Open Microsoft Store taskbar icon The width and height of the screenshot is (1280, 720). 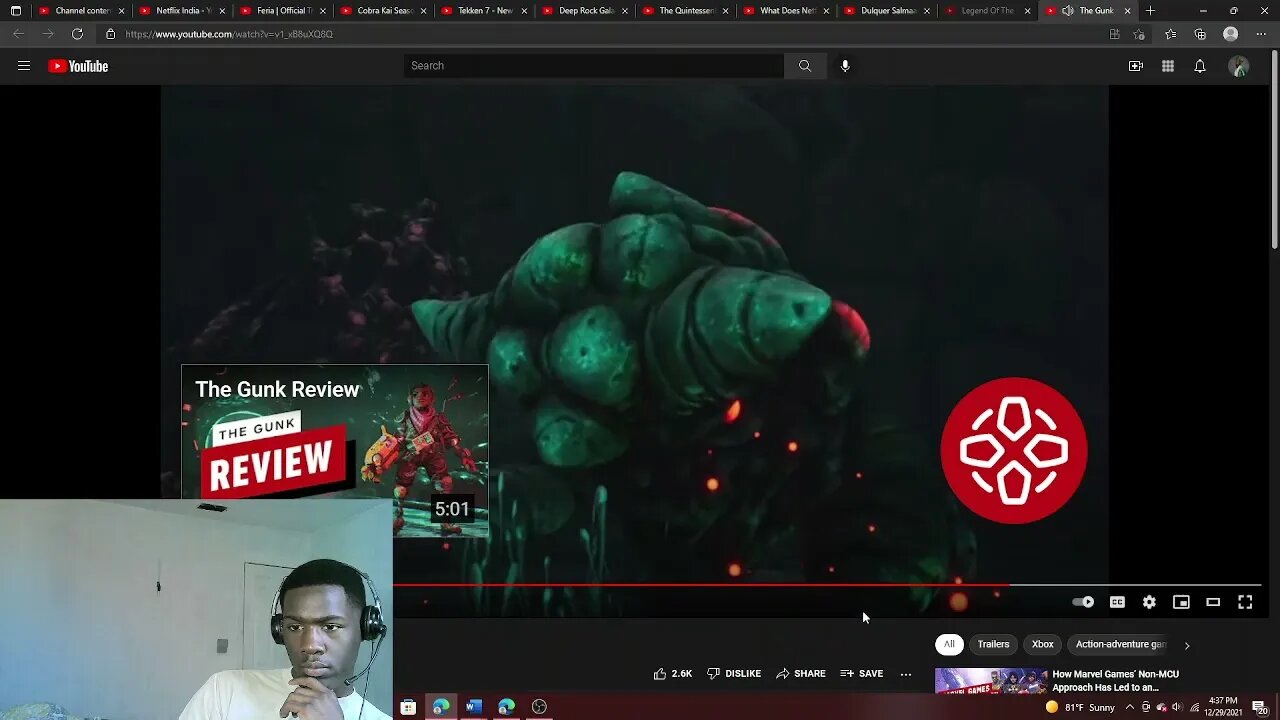[x=408, y=707]
